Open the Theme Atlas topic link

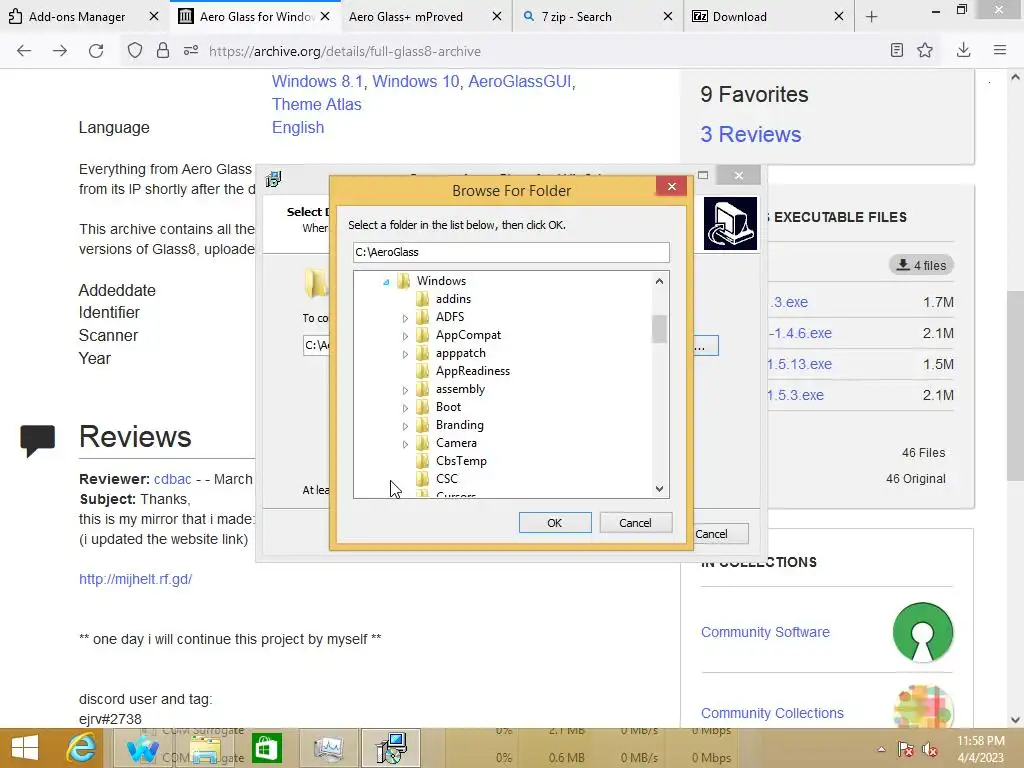pos(316,104)
